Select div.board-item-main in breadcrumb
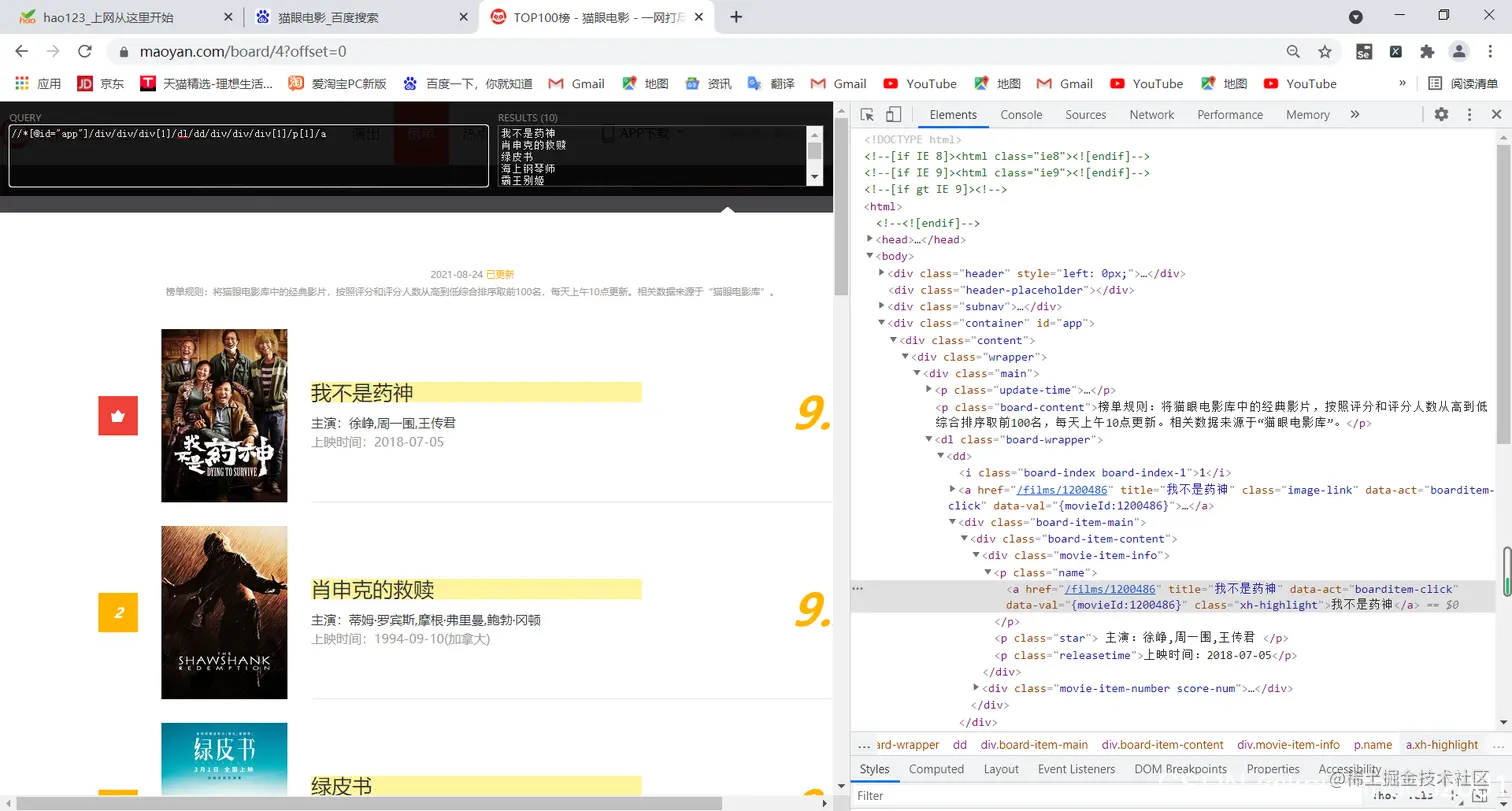The image size is (1512, 811). click(x=1033, y=745)
